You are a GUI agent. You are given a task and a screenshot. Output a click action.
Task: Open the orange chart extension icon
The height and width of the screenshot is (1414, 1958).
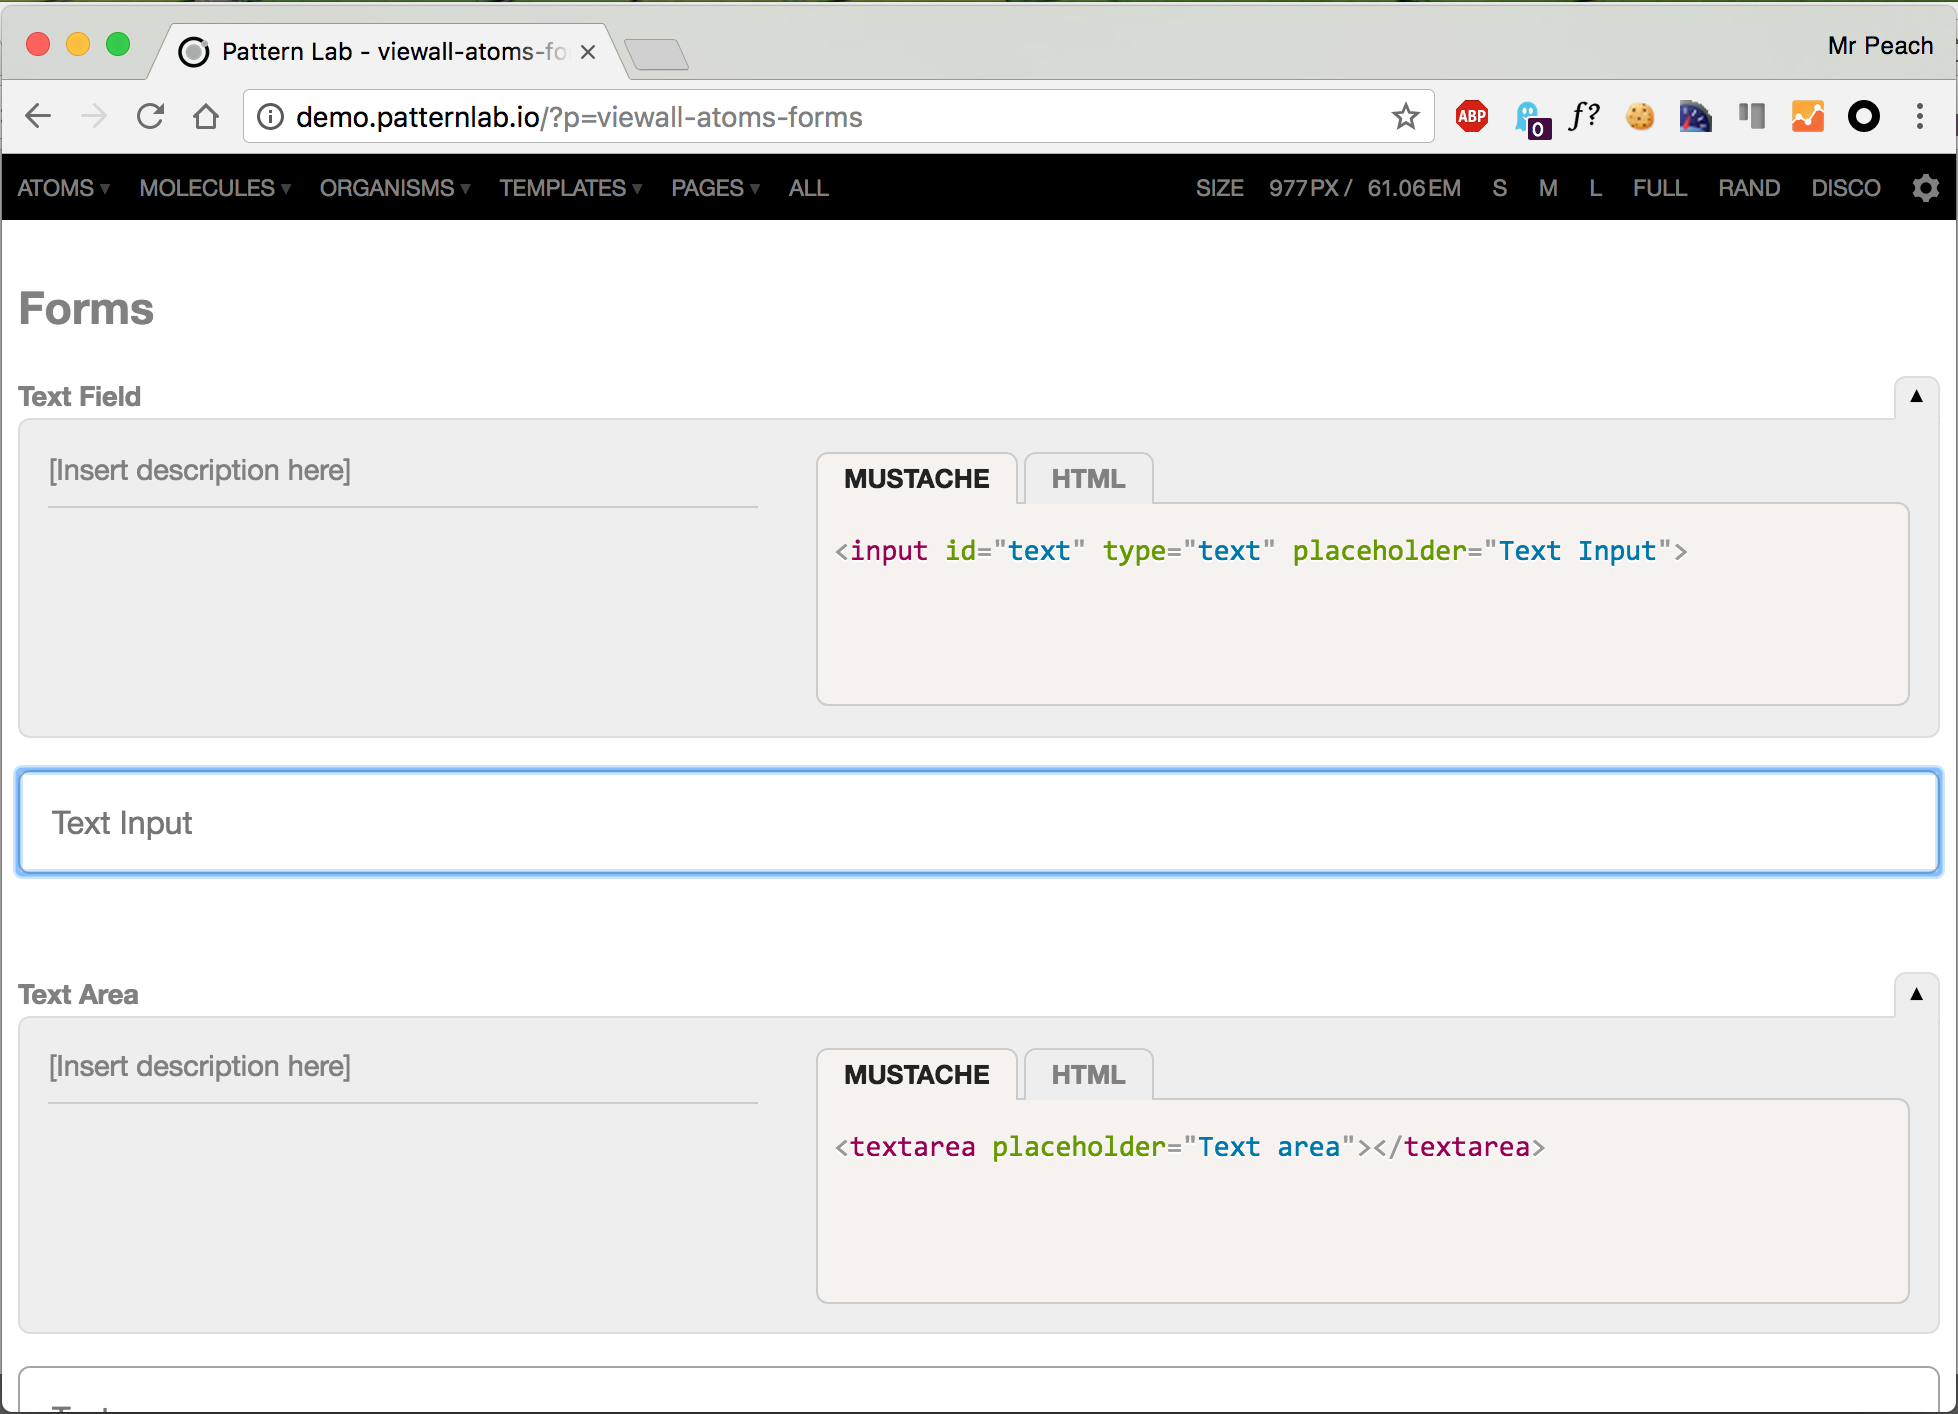(1808, 117)
